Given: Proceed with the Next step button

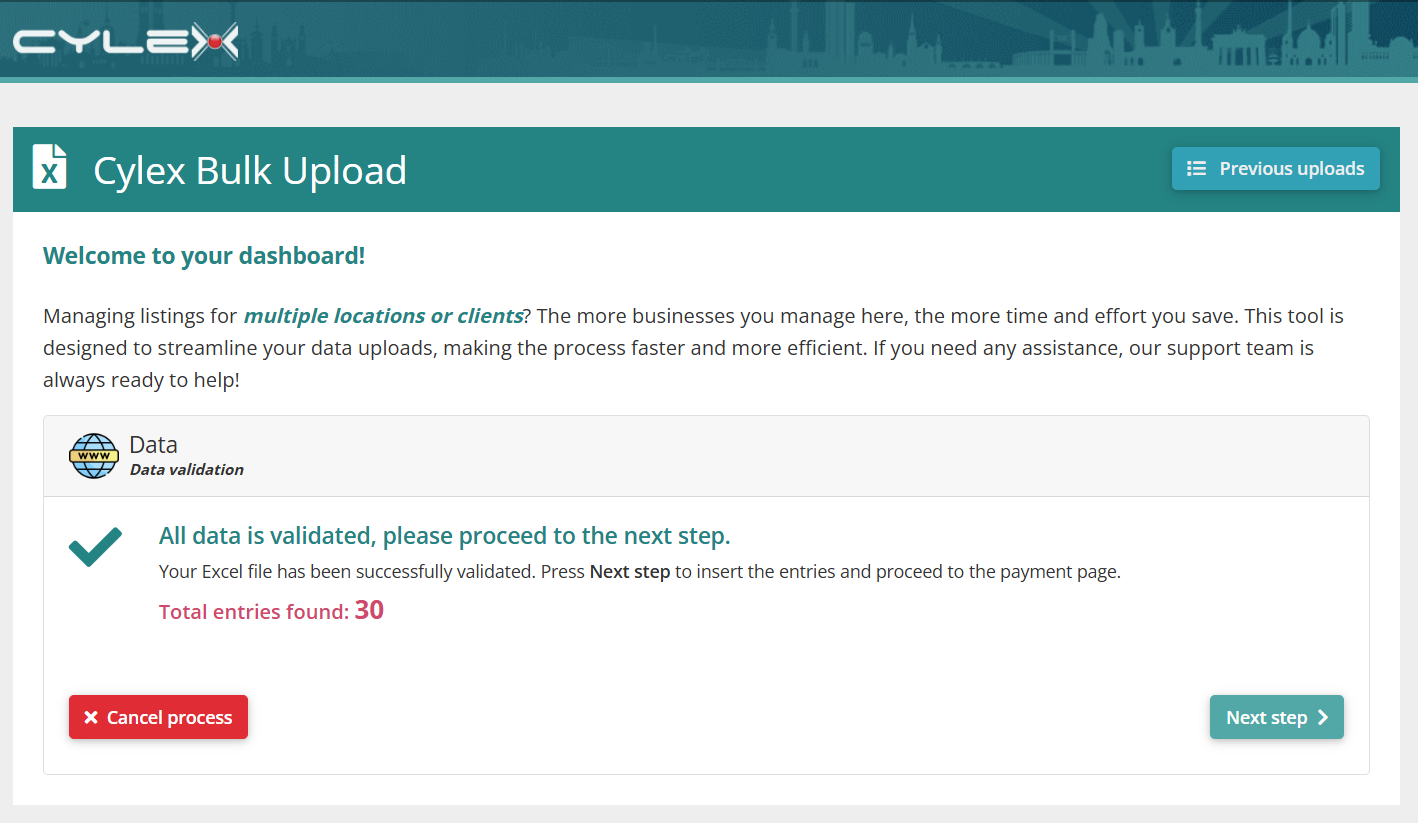Looking at the screenshot, I should coord(1277,717).
